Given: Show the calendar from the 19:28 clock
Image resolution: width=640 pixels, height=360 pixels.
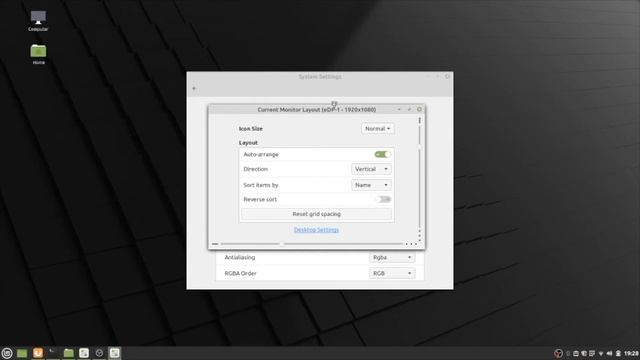Looking at the screenshot, I should point(631,353).
